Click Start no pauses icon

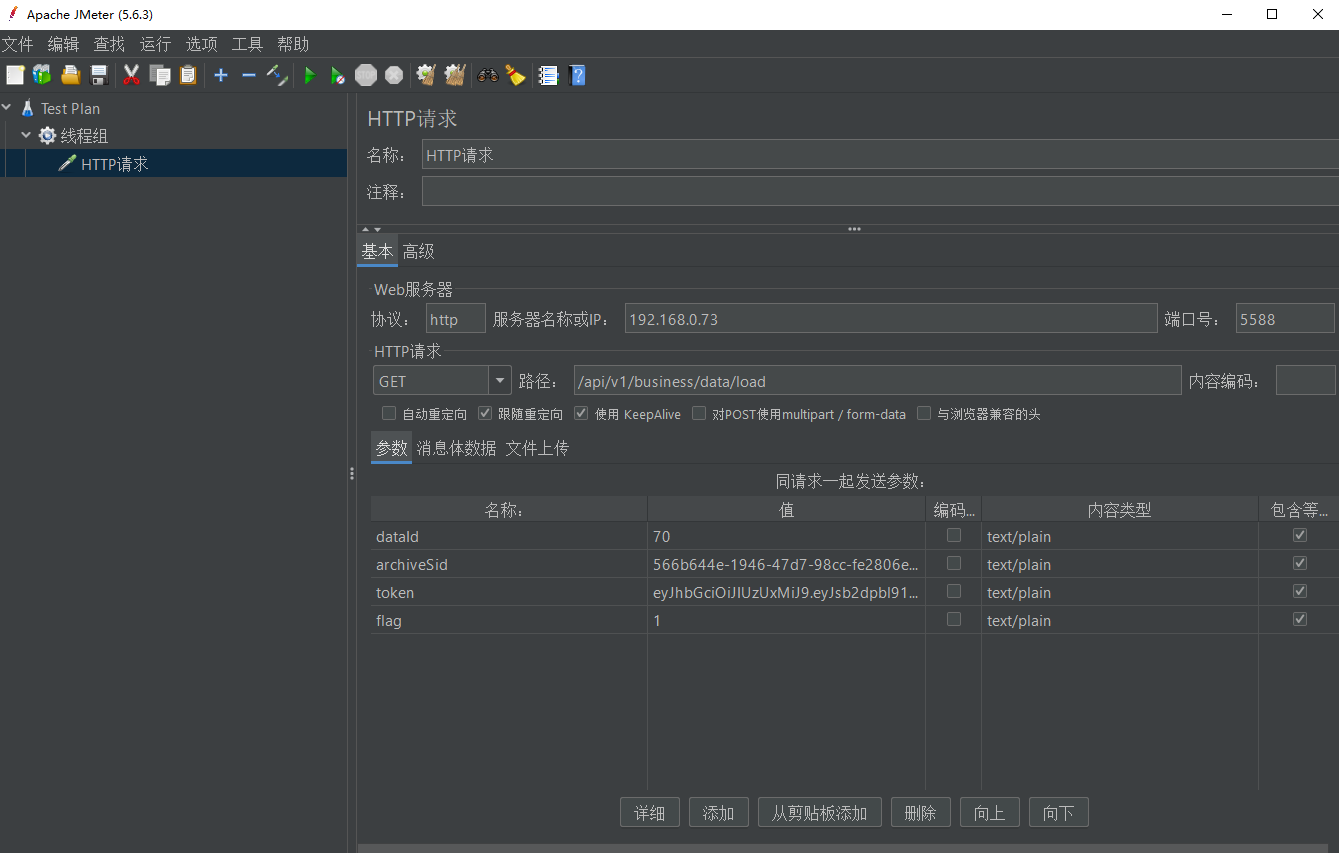click(x=338, y=75)
